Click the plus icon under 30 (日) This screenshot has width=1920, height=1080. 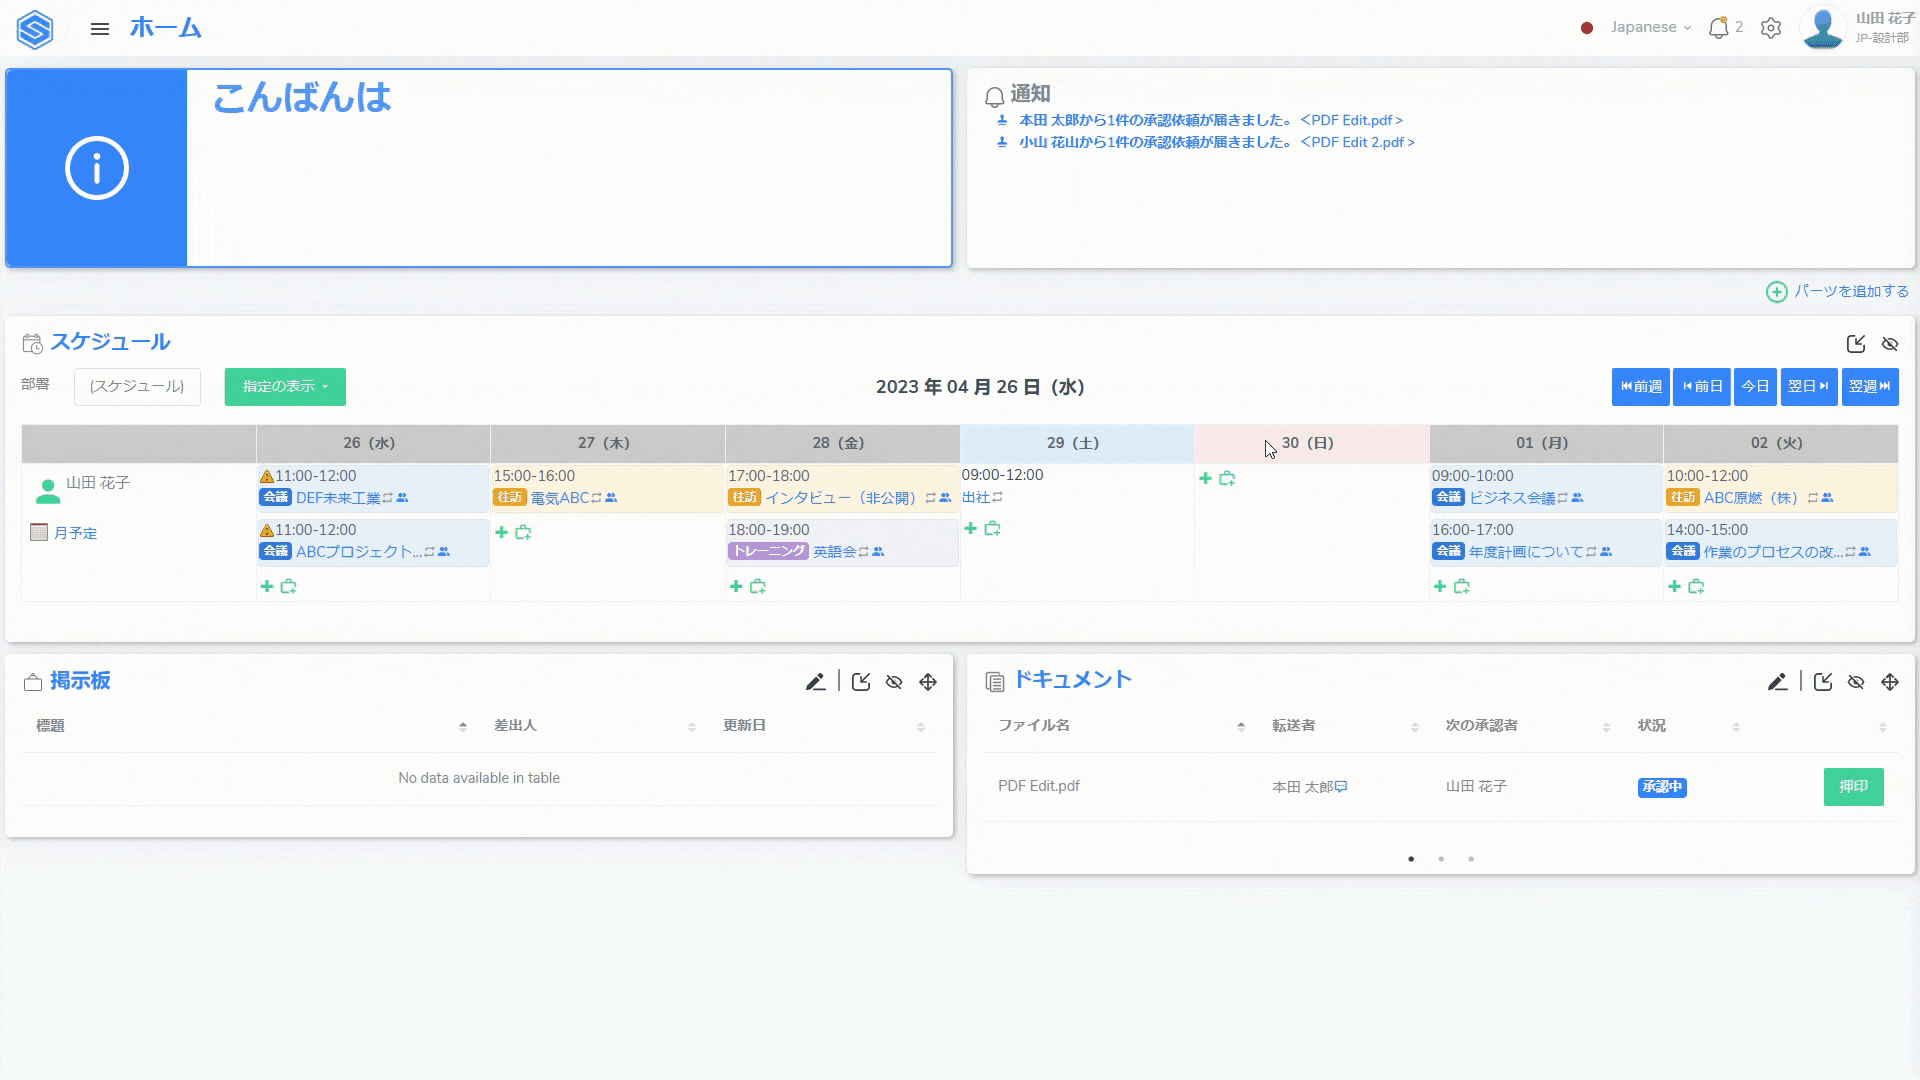pos(1205,479)
